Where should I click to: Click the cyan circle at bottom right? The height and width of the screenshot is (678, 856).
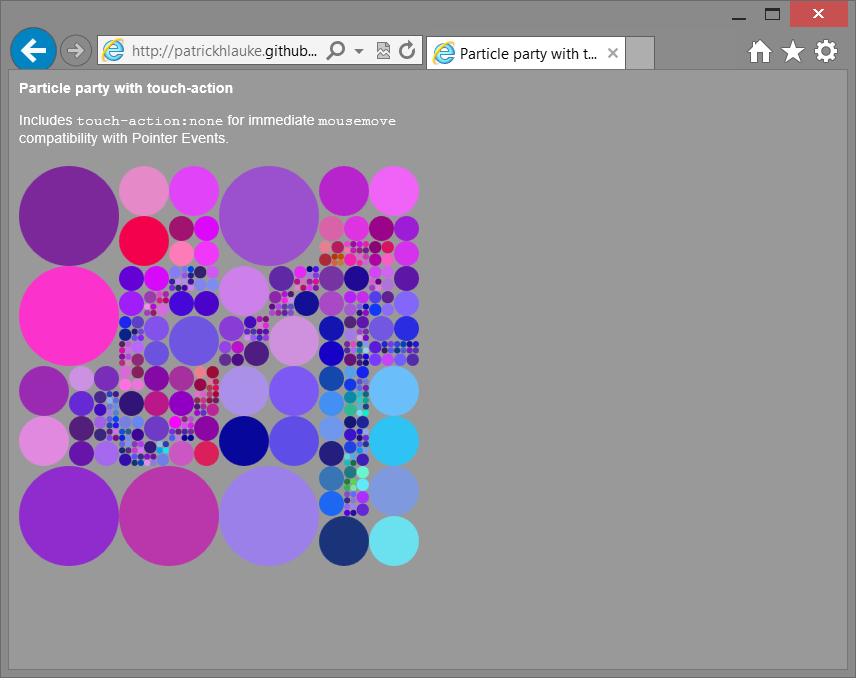[x=394, y=541]
